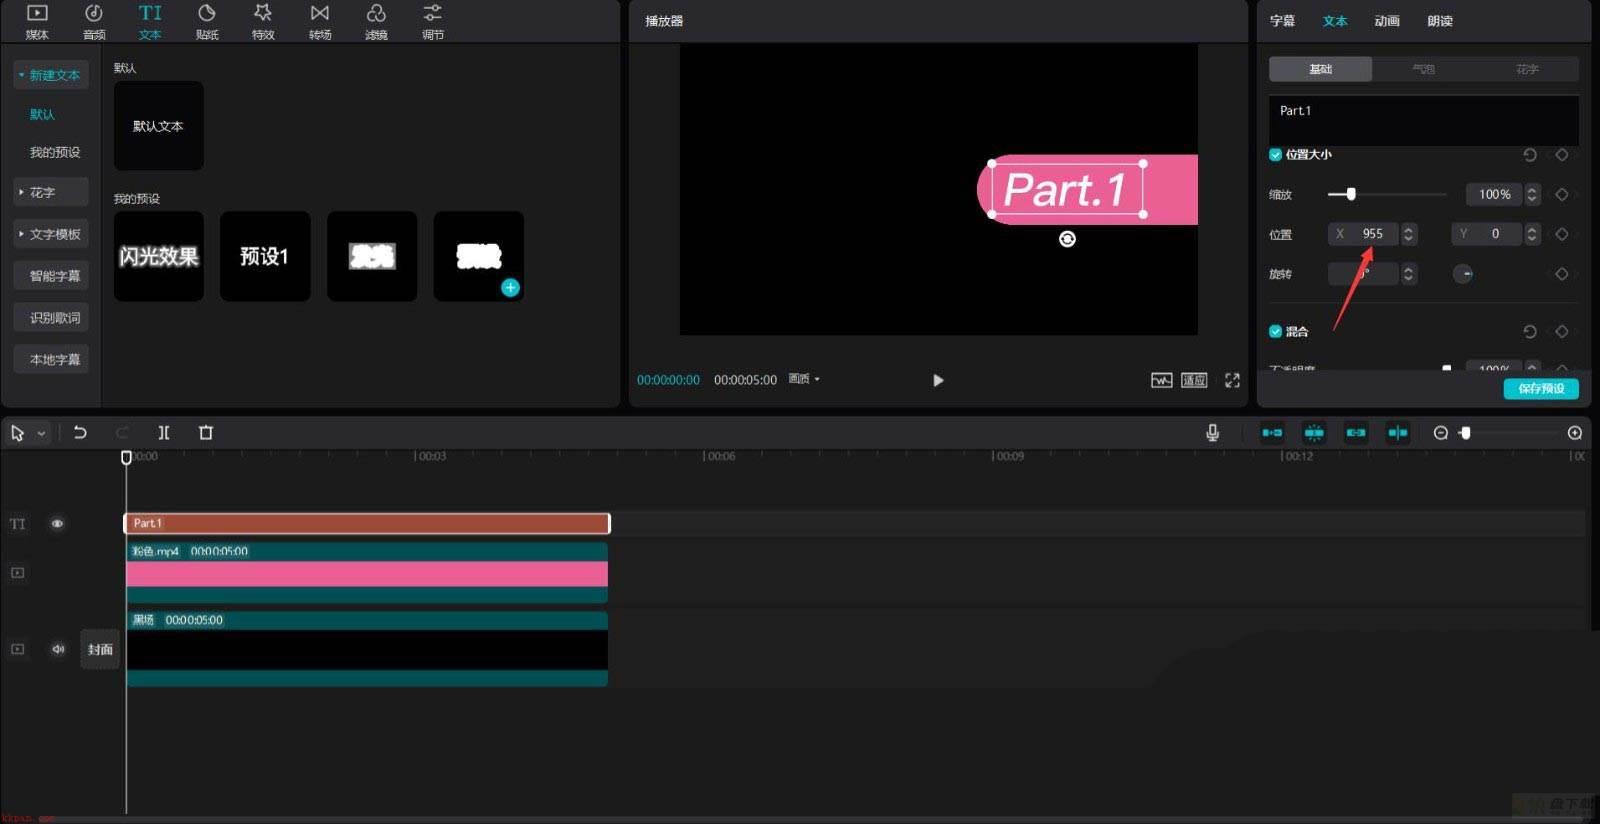Click the timeline zoom-in magnifier icon
This screenshot has height=824, width=1600.
point(1575,433)
